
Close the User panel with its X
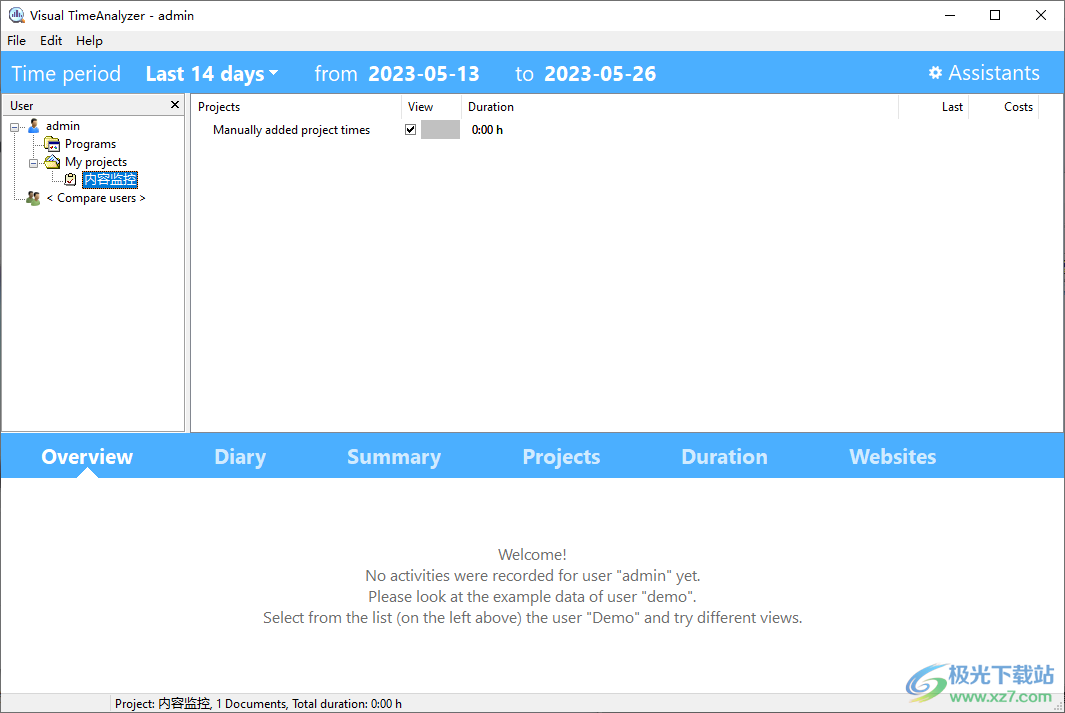[174, 104]
